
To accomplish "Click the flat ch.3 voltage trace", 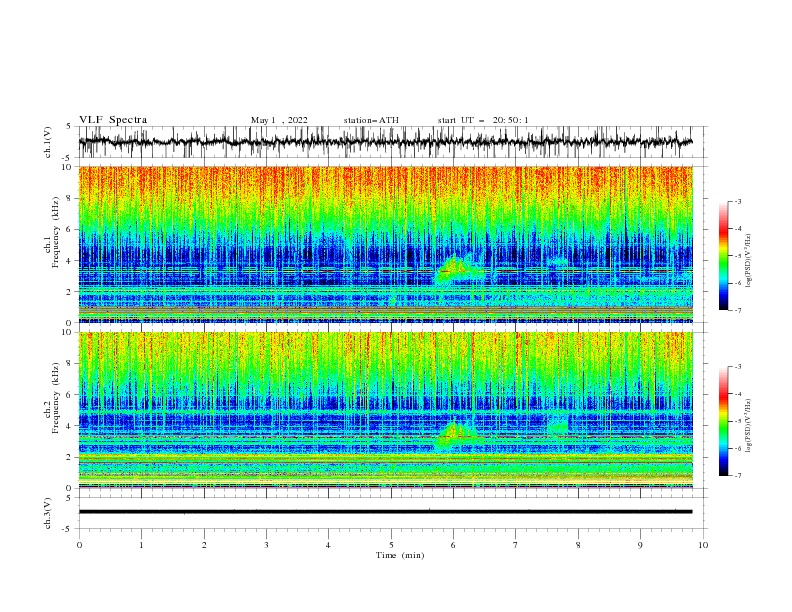I will [385, 512].
